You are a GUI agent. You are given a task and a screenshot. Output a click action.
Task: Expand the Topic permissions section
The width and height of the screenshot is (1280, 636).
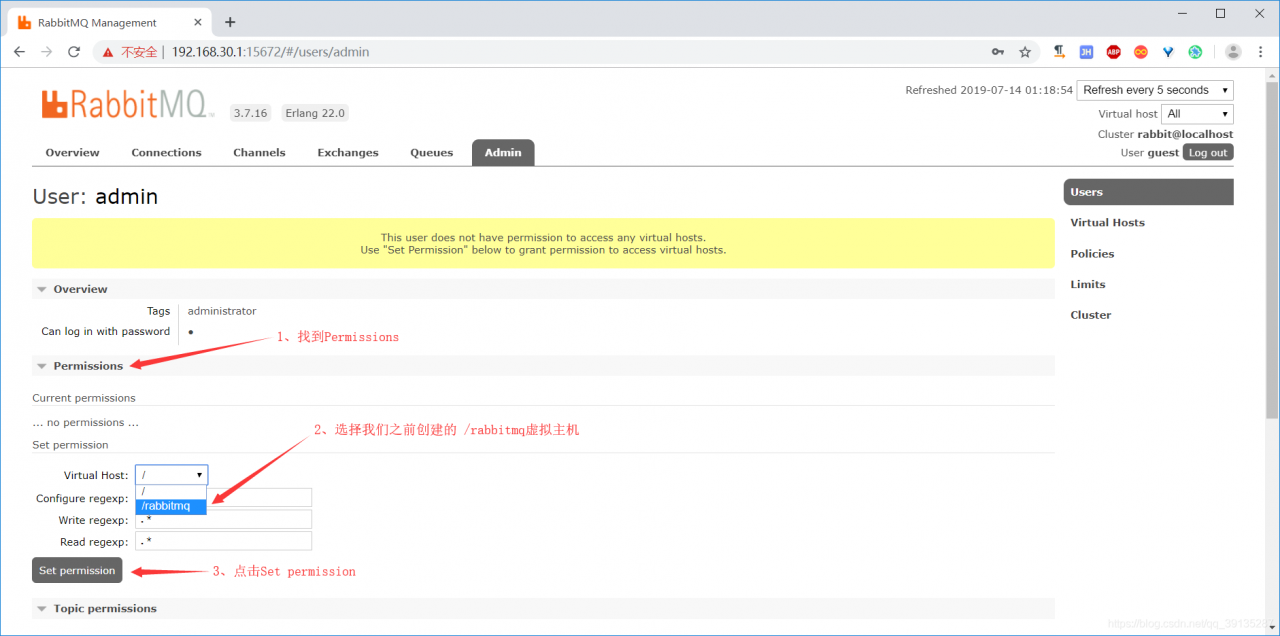tap(543, 609)
